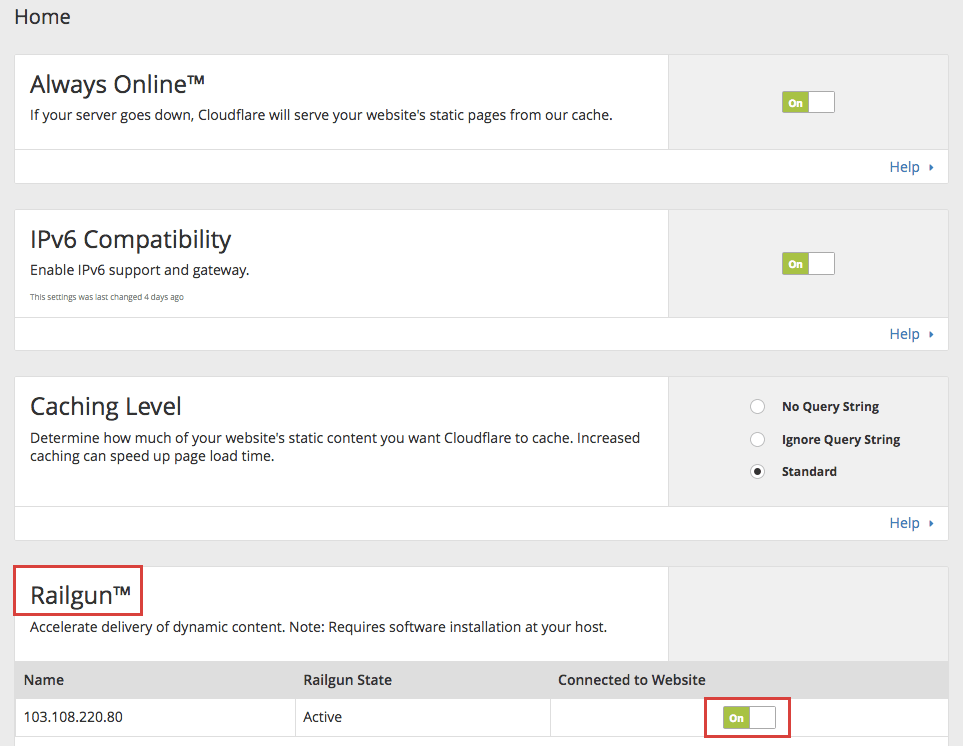963x746 pixels.
Task: Click the Connected to Website column header
Action: point(631,680)
